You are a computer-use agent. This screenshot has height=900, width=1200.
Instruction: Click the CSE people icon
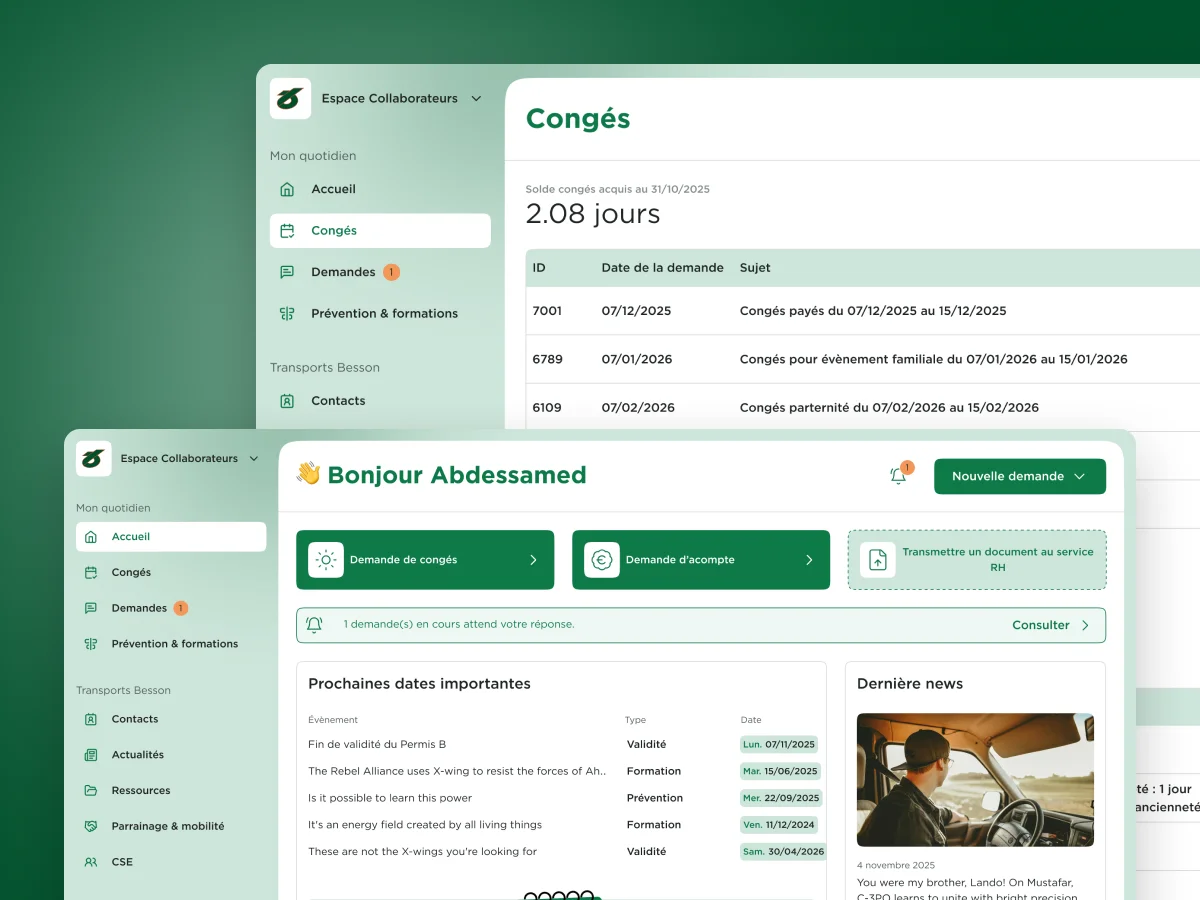click(x=91, y=862)
